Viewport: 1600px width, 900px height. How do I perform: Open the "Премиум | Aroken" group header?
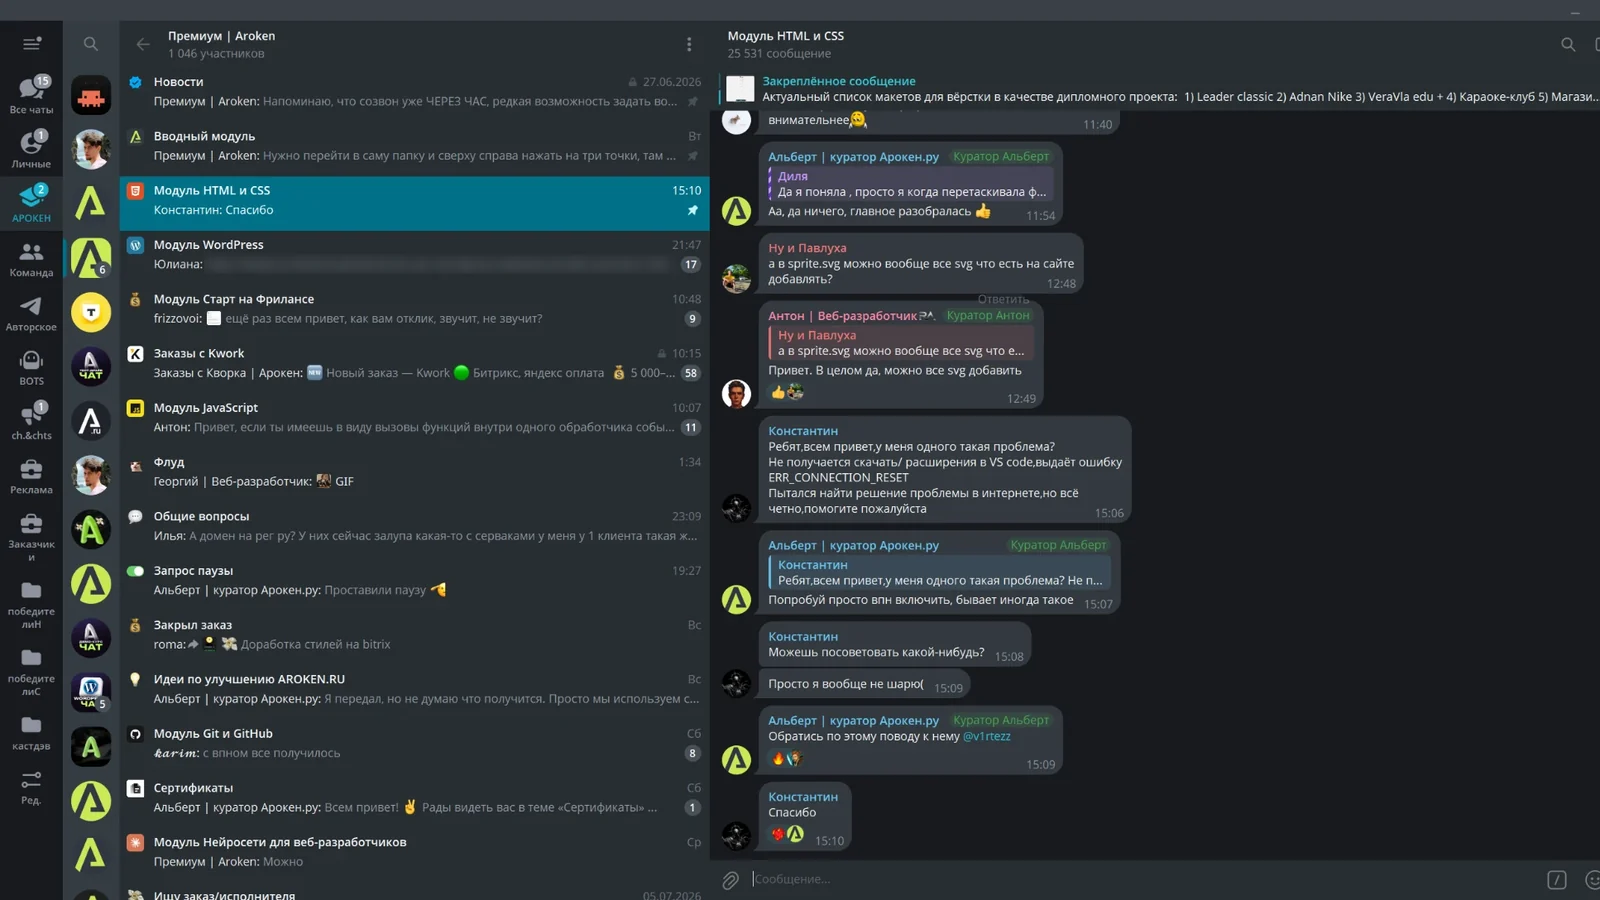tap(221, 44)
